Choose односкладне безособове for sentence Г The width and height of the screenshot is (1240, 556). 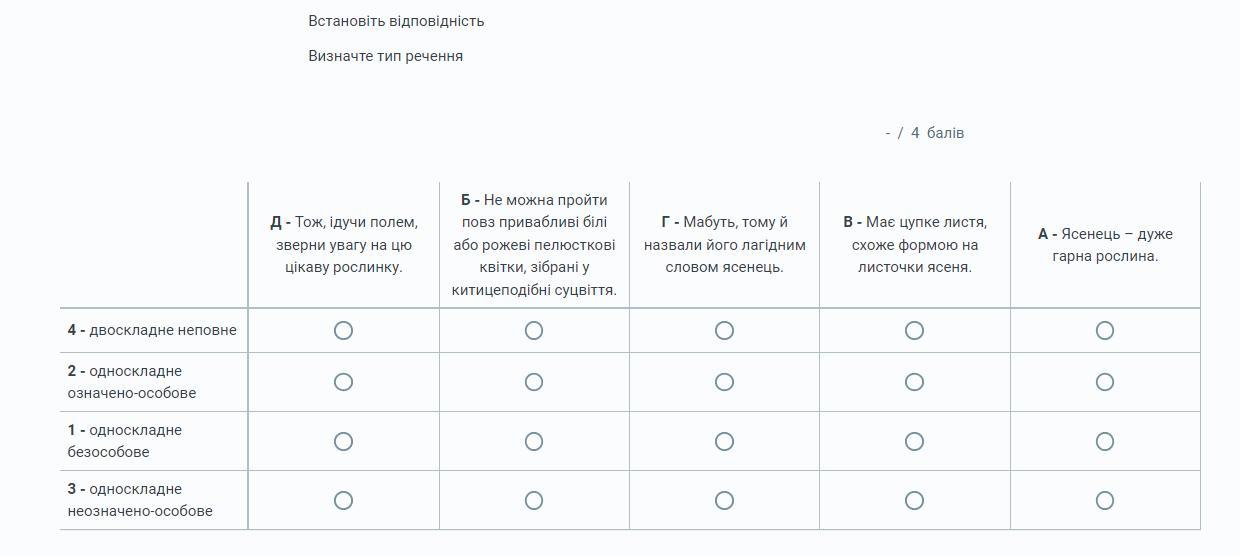coord(724,441)
